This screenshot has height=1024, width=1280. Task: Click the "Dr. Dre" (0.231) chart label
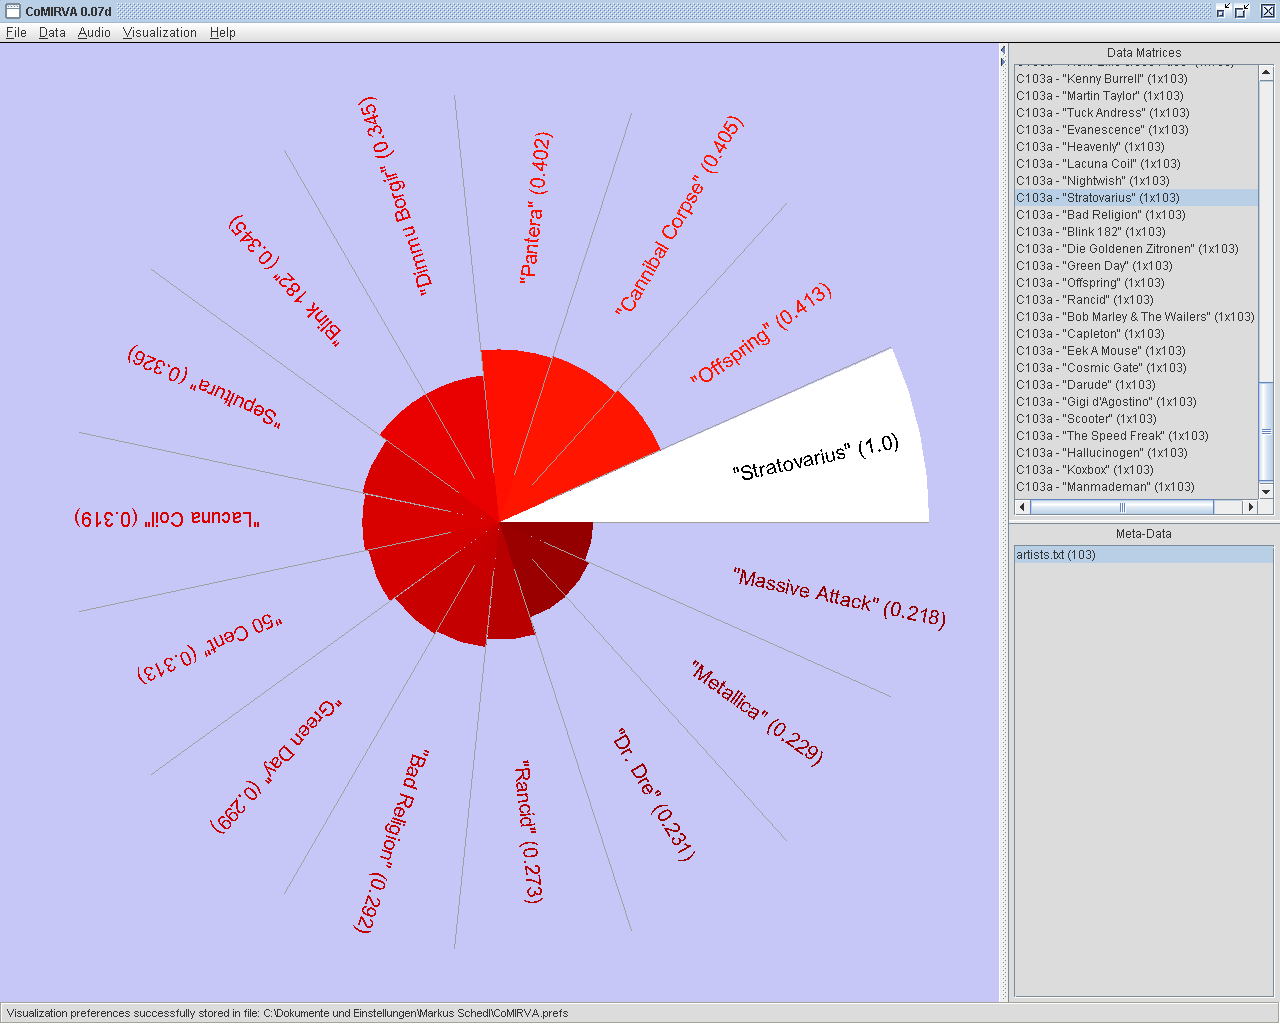click(653, 795)
